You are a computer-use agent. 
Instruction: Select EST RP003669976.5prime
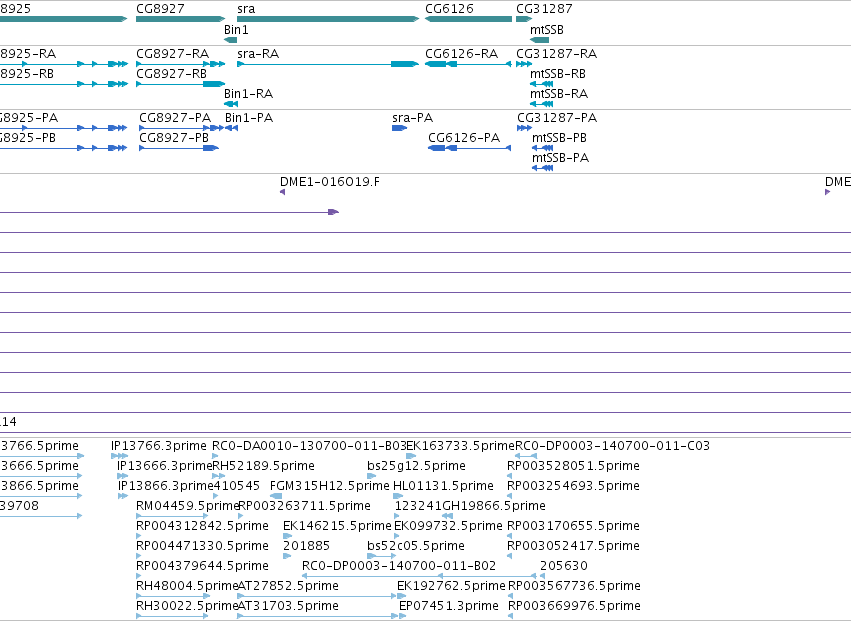click(x=574, y=606)
